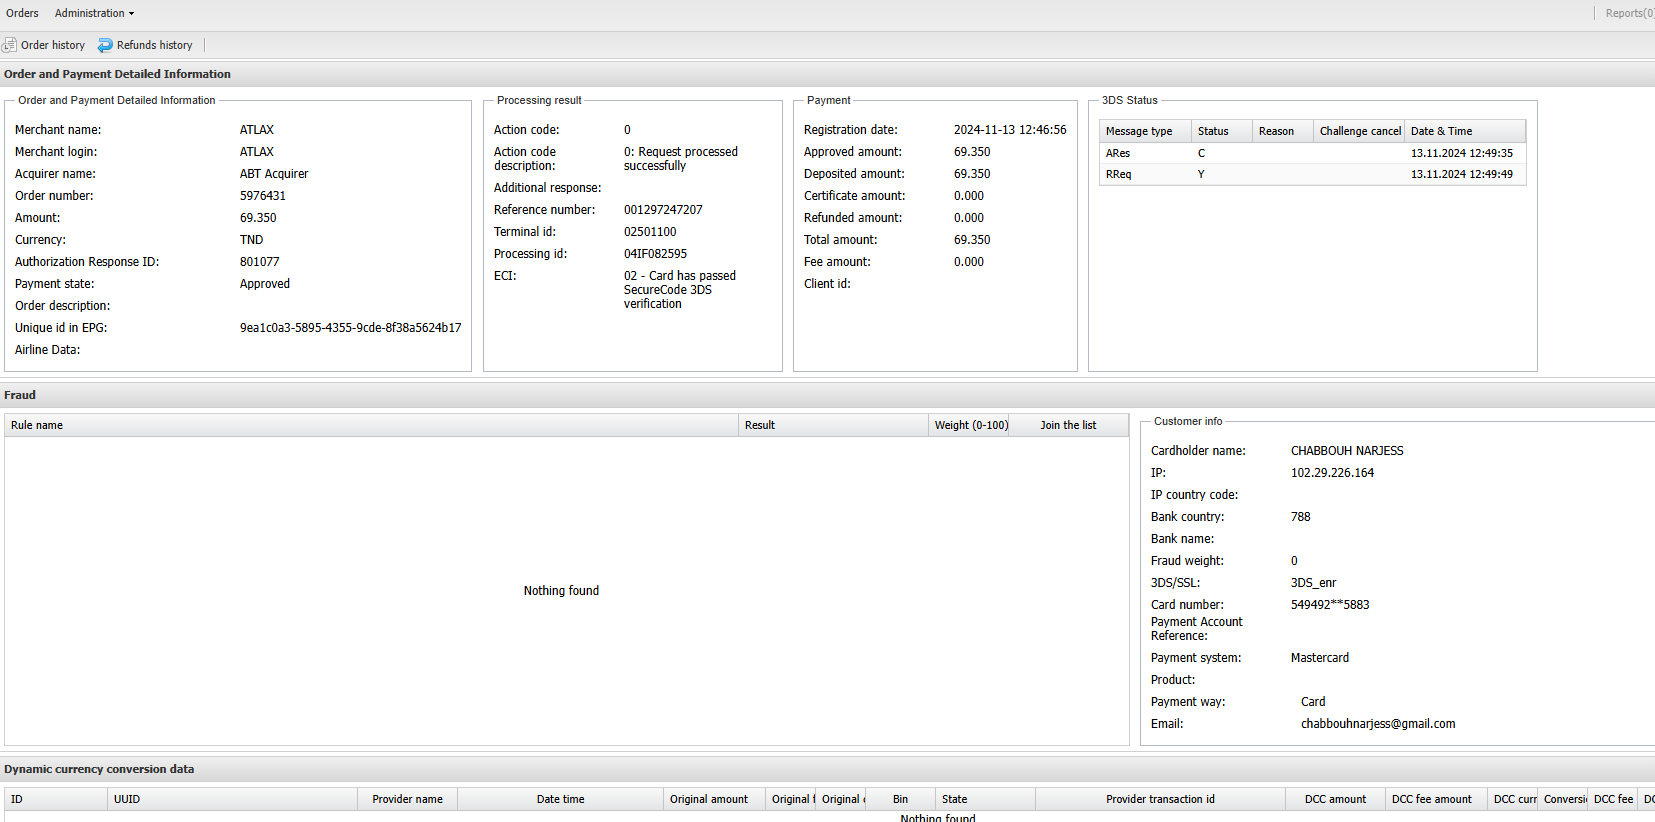1655x822 pixels.
Task: Open the Administration dropdown menu
Action: click(94, 13)
